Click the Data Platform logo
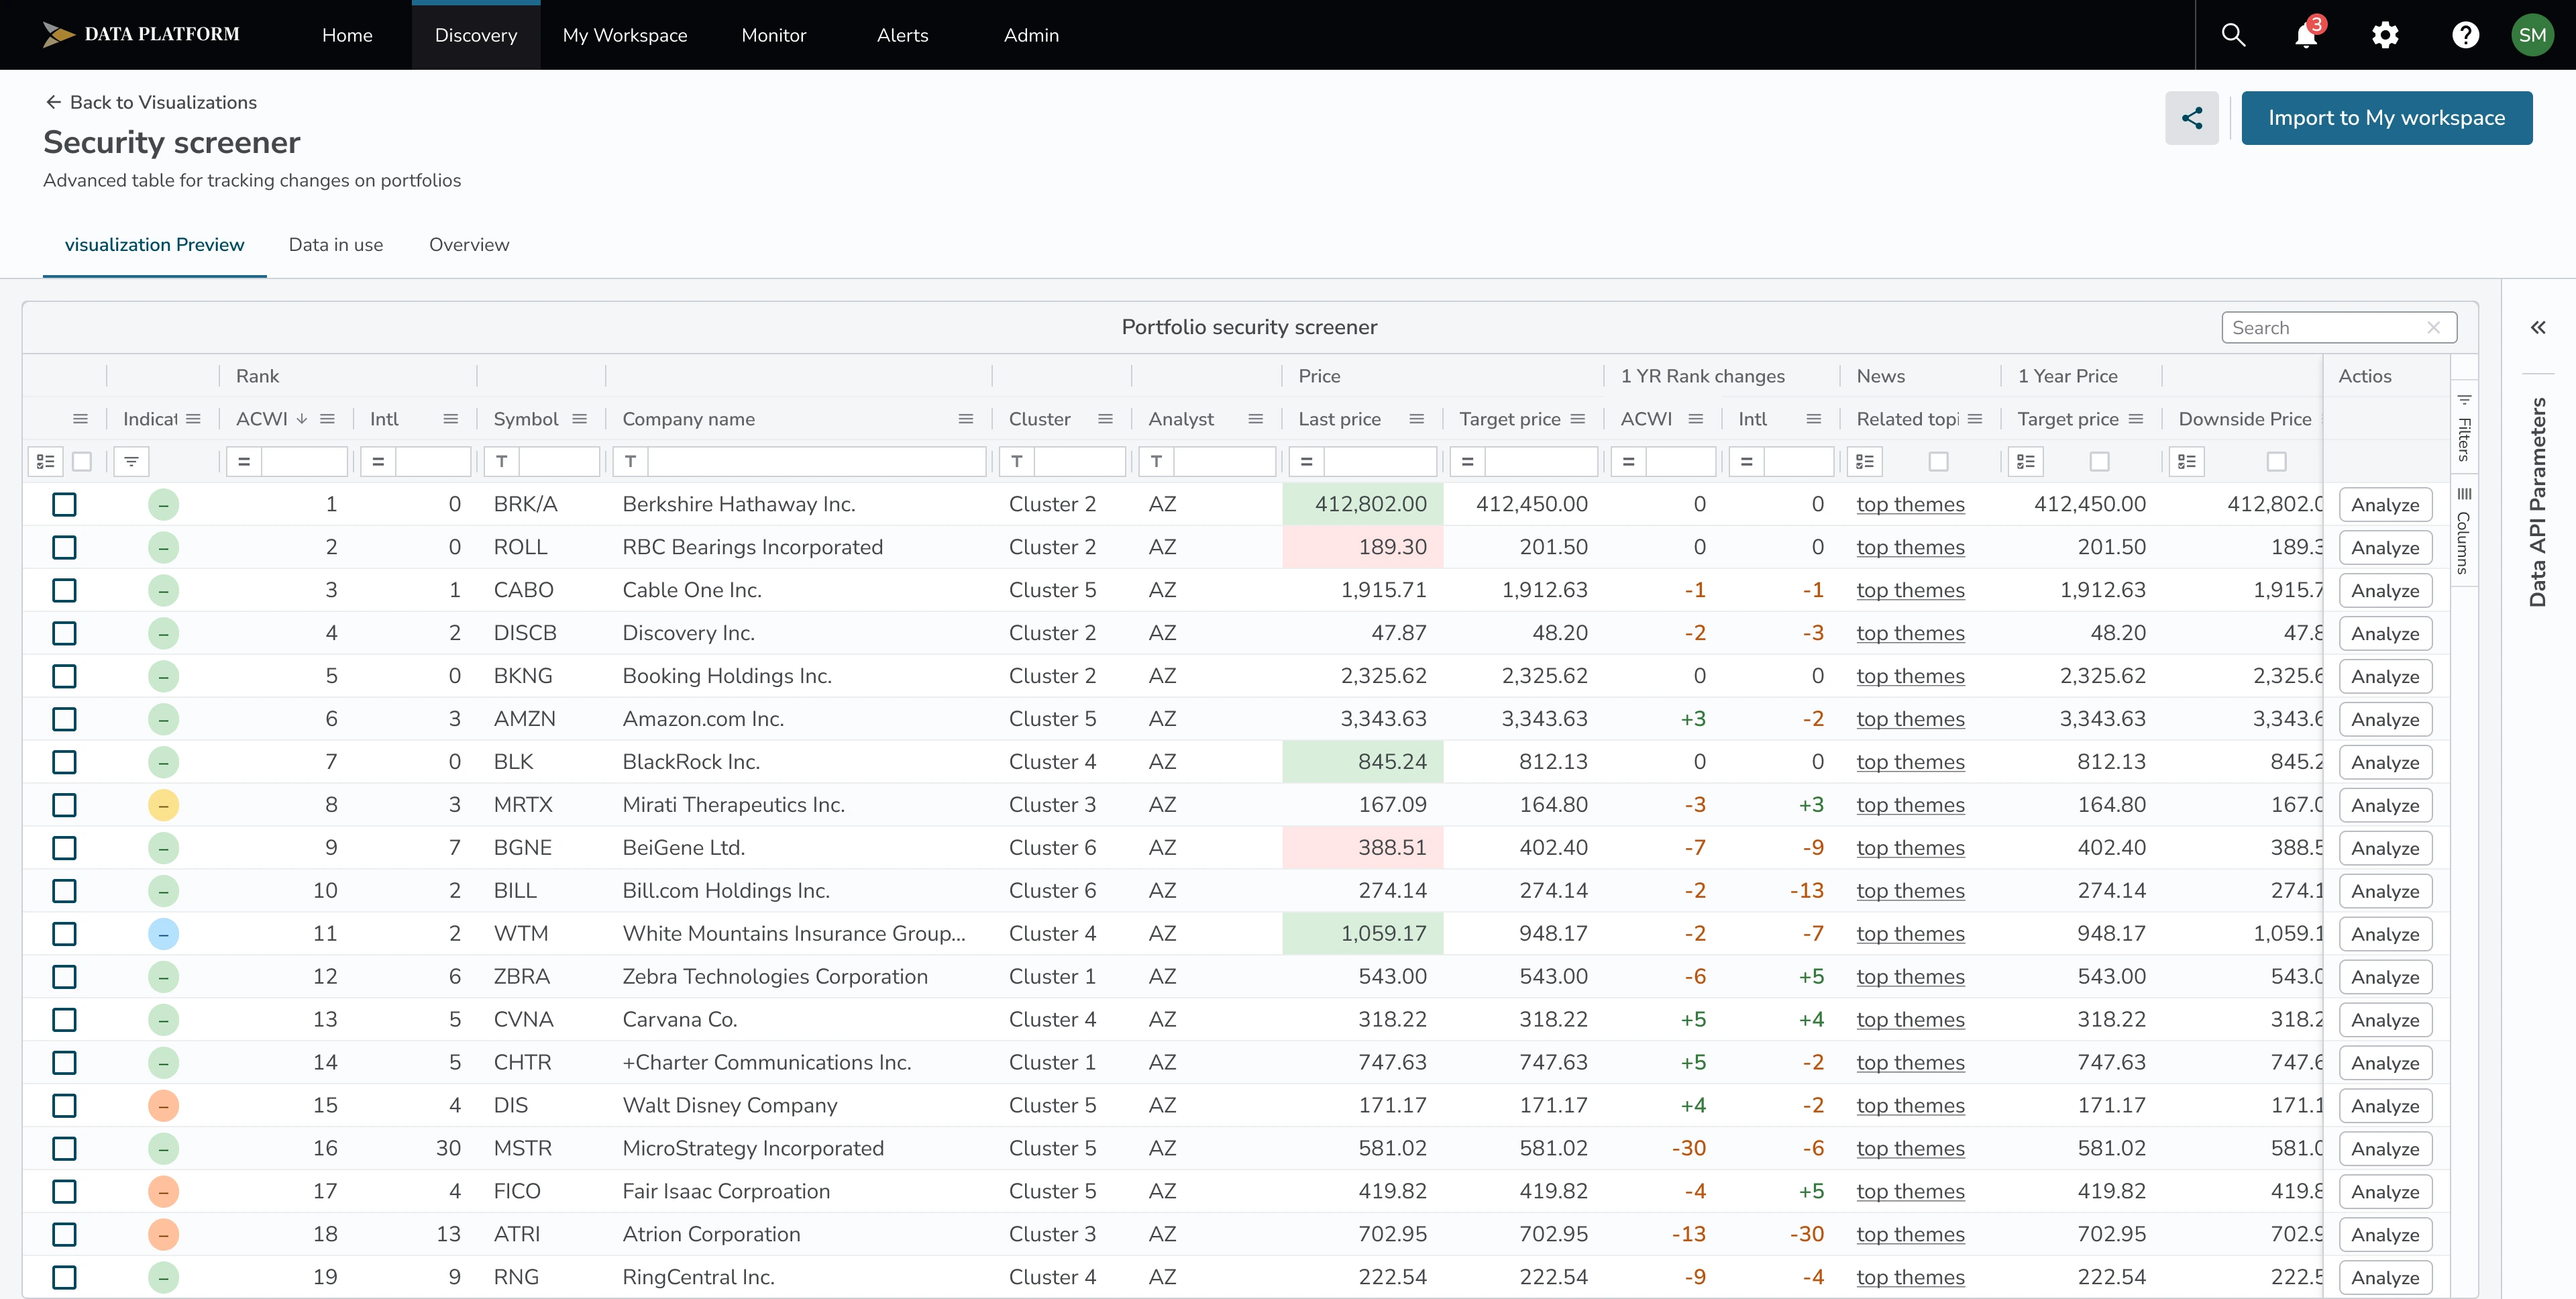The image size is (2576, 1299). (141, 35)
